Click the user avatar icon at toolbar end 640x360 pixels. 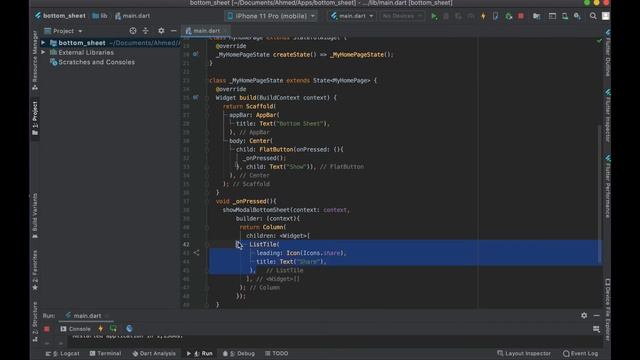606,16
